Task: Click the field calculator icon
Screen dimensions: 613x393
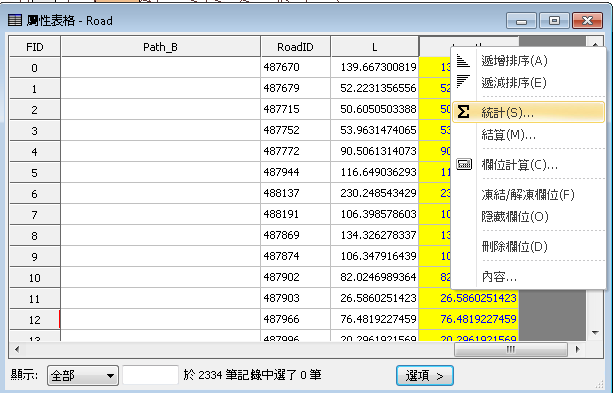Action: coord(464,164)
